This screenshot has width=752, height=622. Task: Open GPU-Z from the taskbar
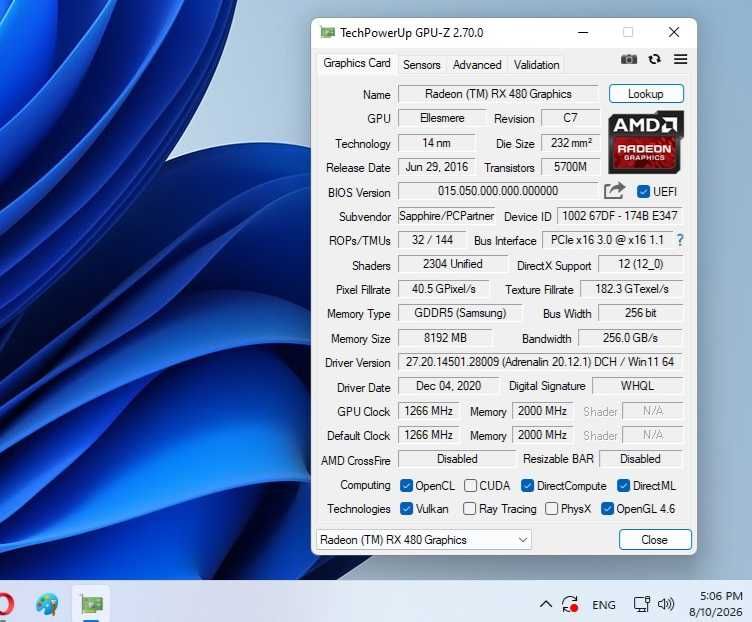pyautogui.click(x=92, y=604)
